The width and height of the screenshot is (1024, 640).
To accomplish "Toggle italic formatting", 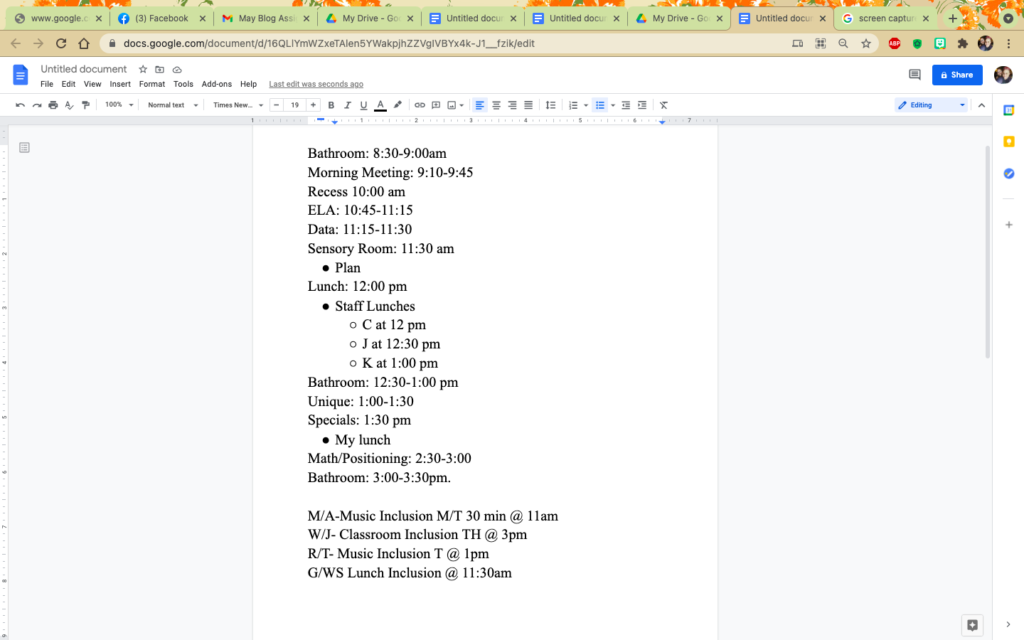I will 346,105.
